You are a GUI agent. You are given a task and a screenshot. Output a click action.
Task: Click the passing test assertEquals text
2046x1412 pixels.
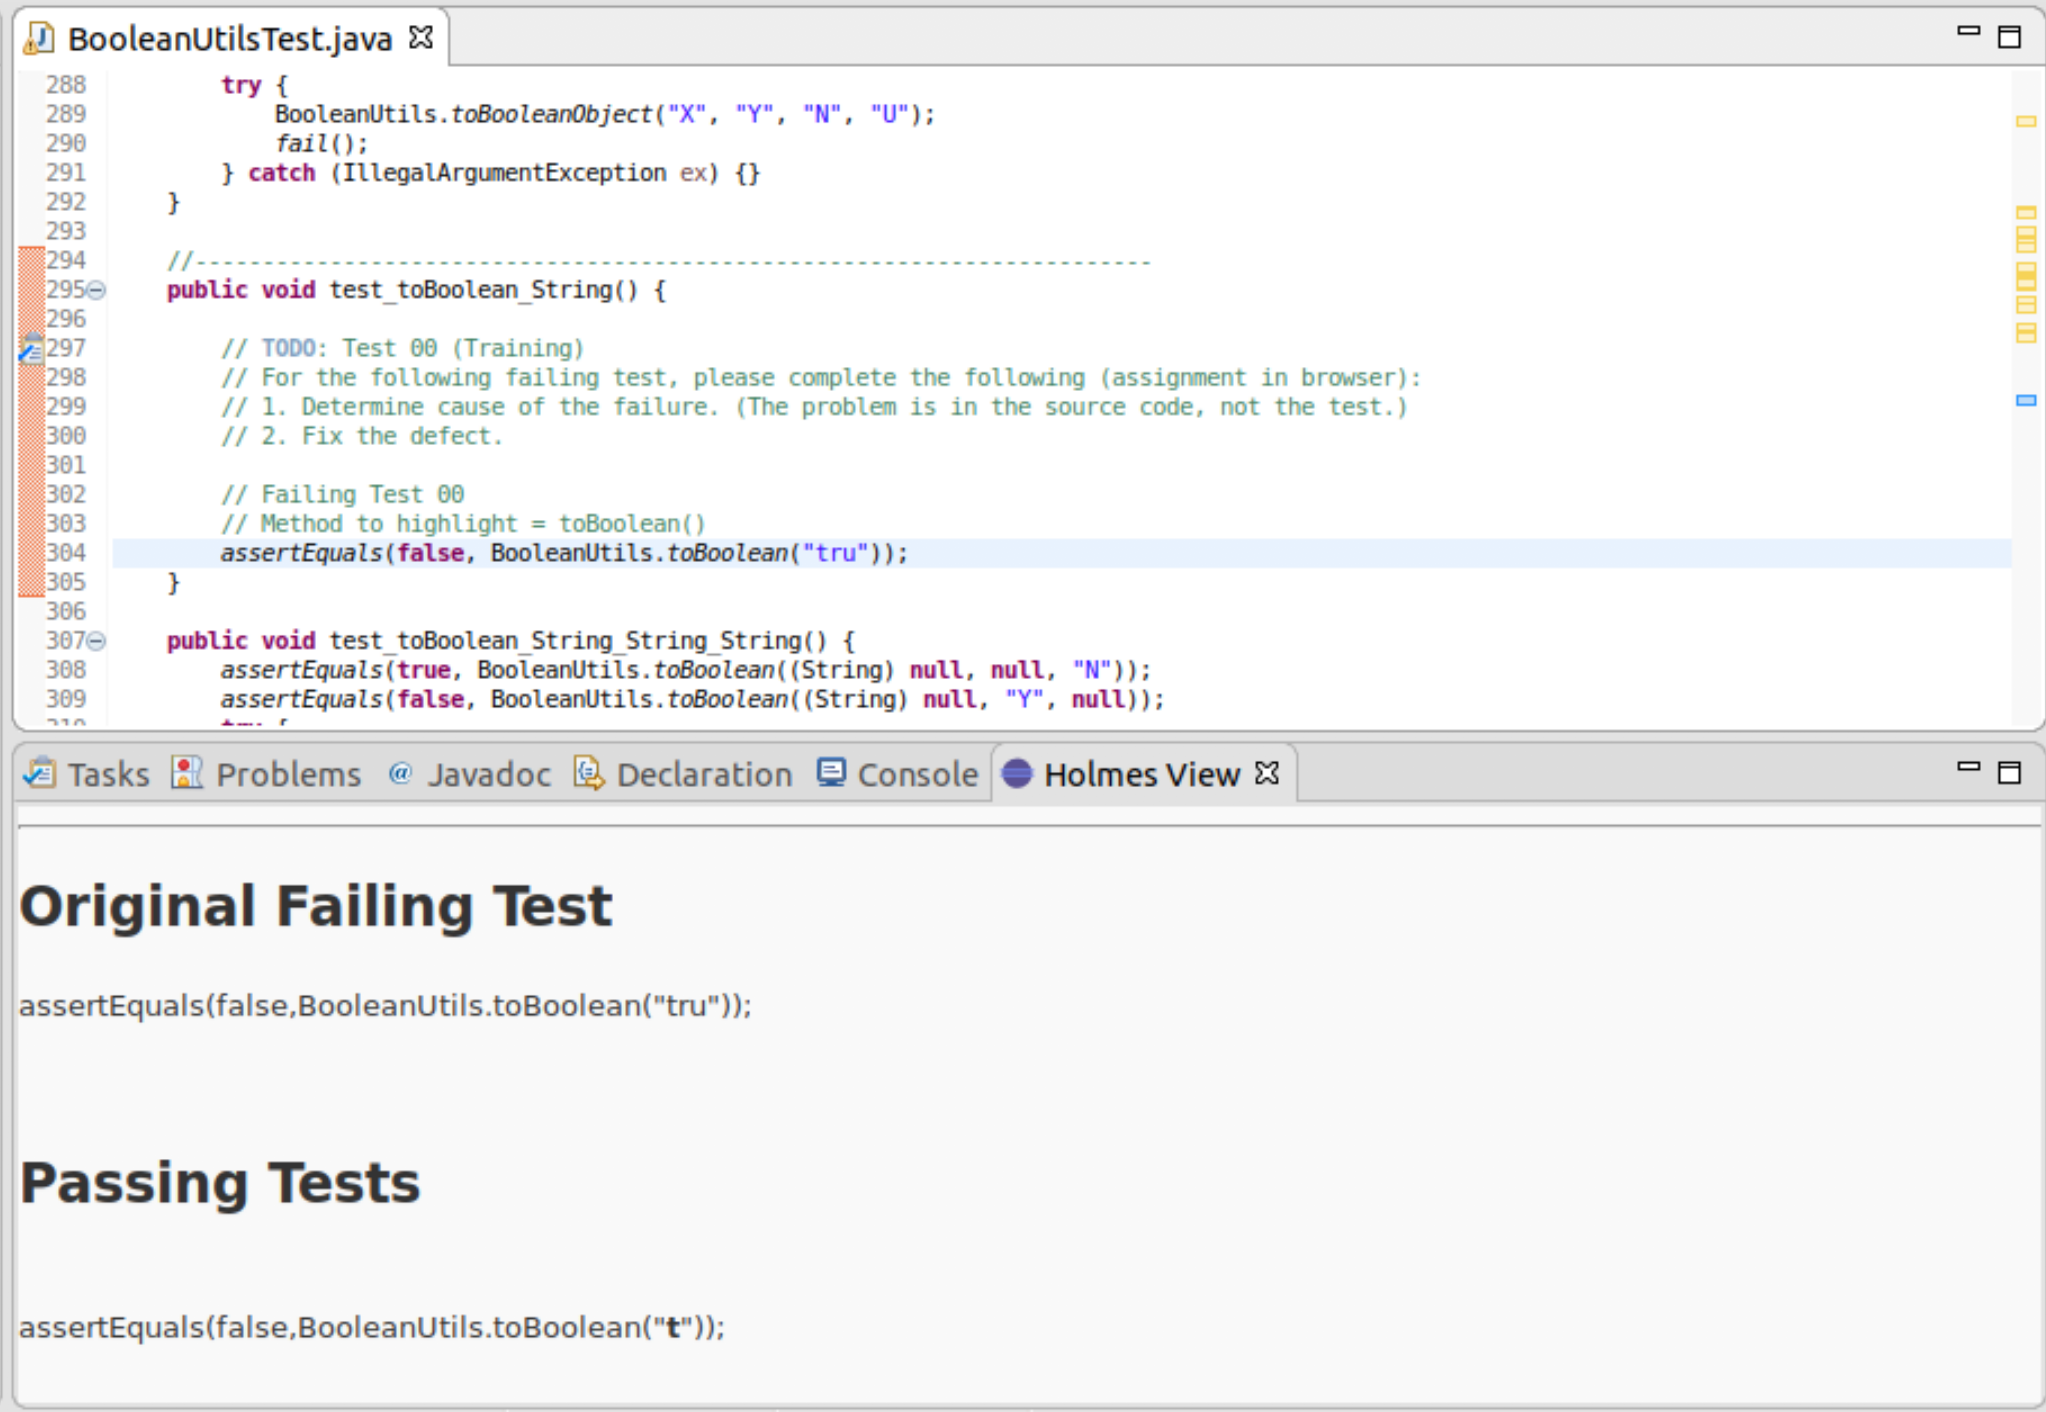point(371,1327)
